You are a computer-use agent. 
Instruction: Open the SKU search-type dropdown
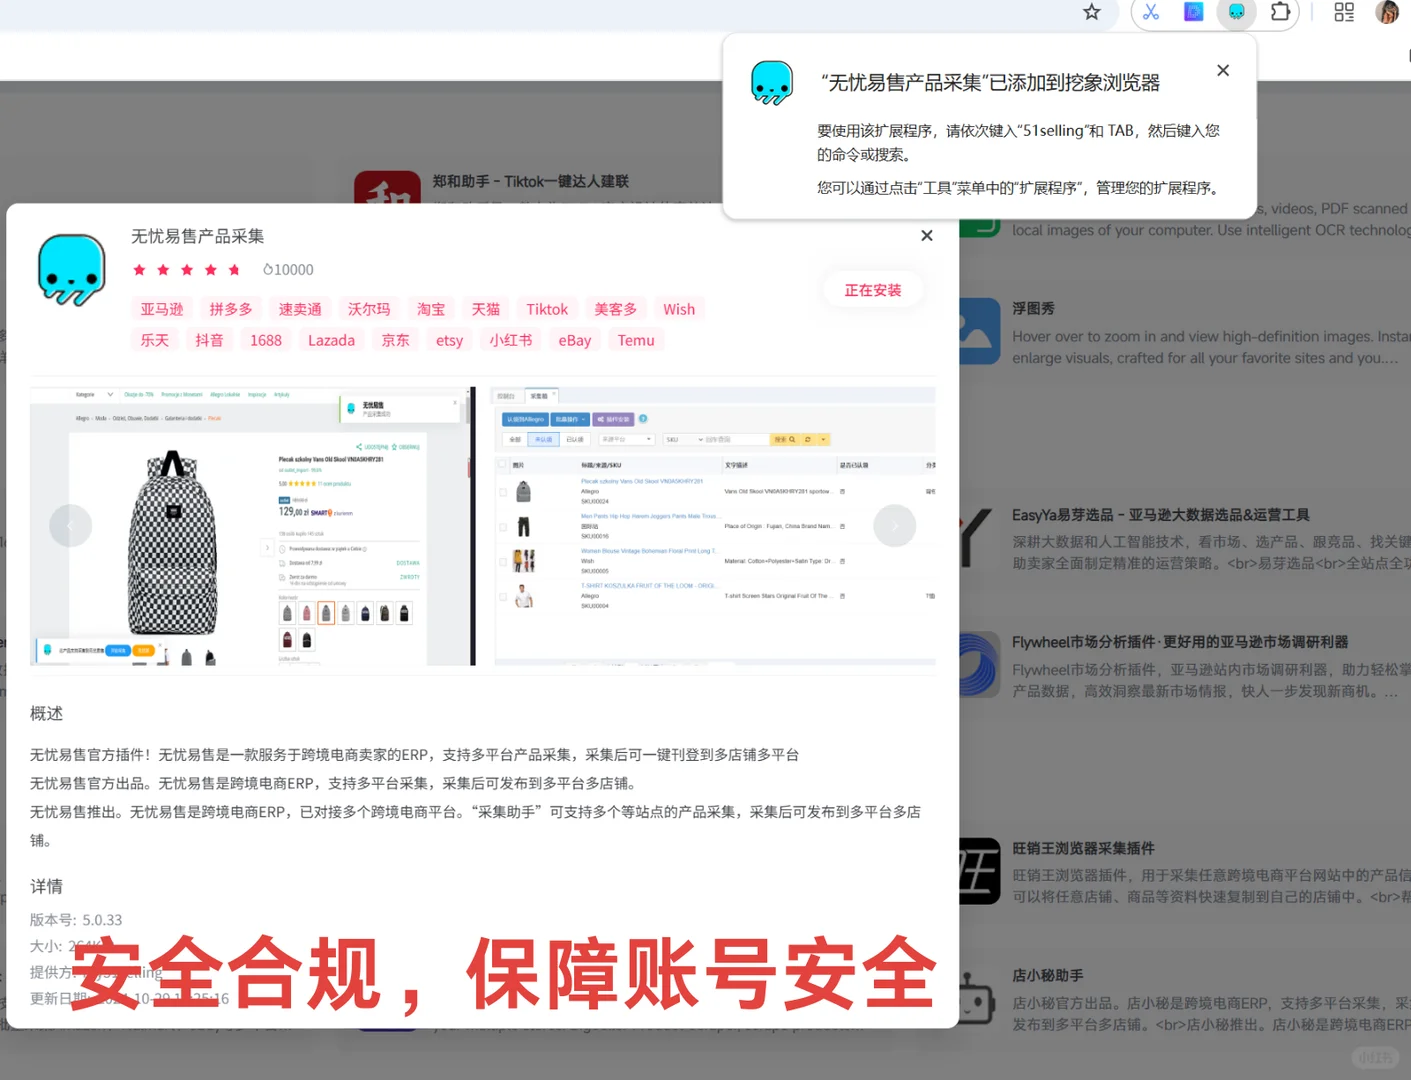(x=684, y=439)
